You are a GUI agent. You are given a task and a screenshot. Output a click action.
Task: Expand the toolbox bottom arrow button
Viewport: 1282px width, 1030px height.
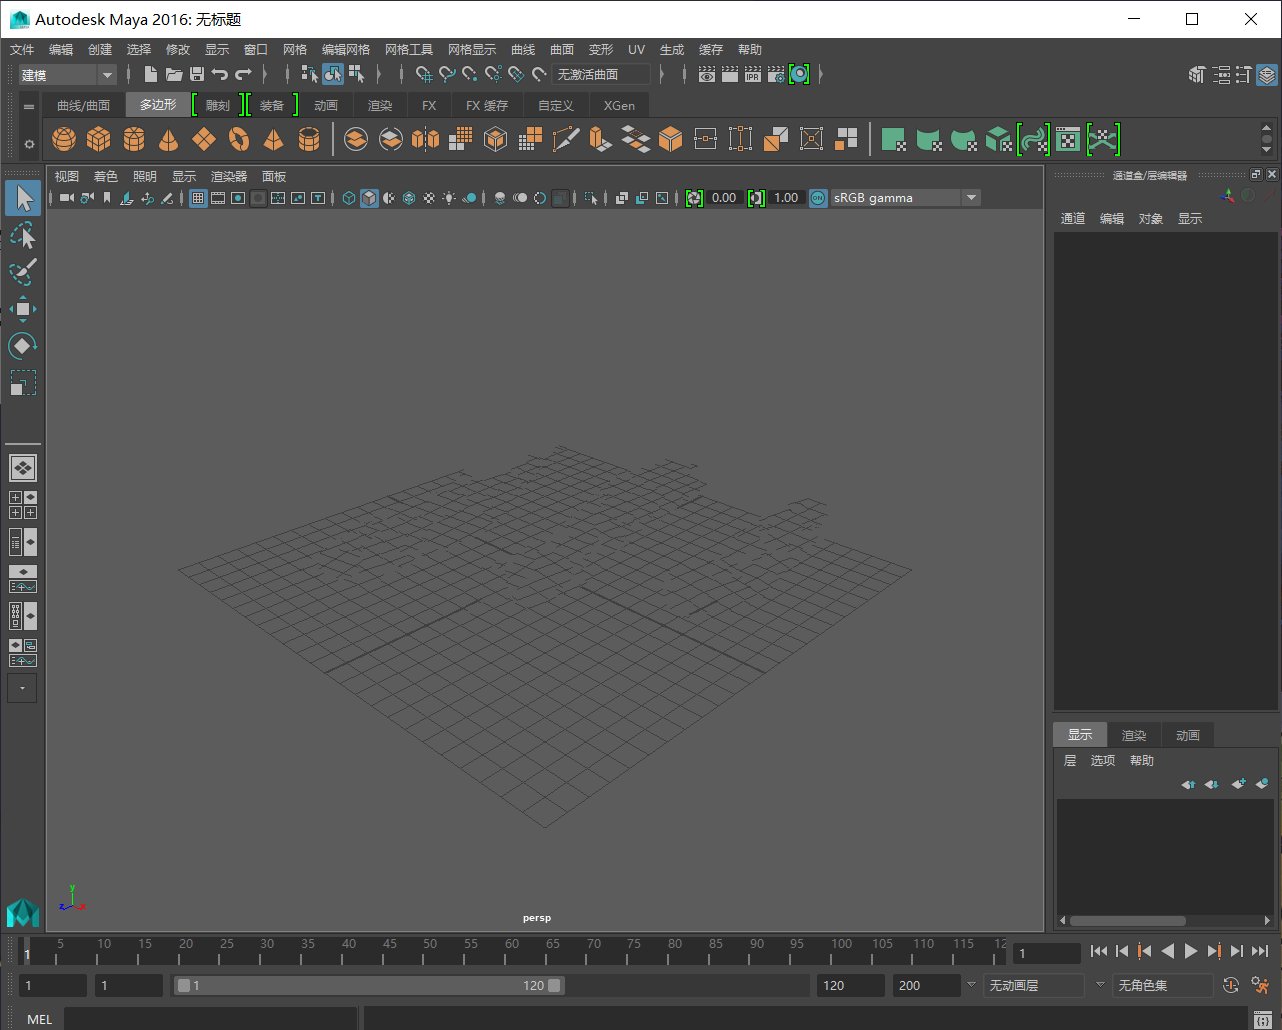pyautogui.click(x=22, y=688)
